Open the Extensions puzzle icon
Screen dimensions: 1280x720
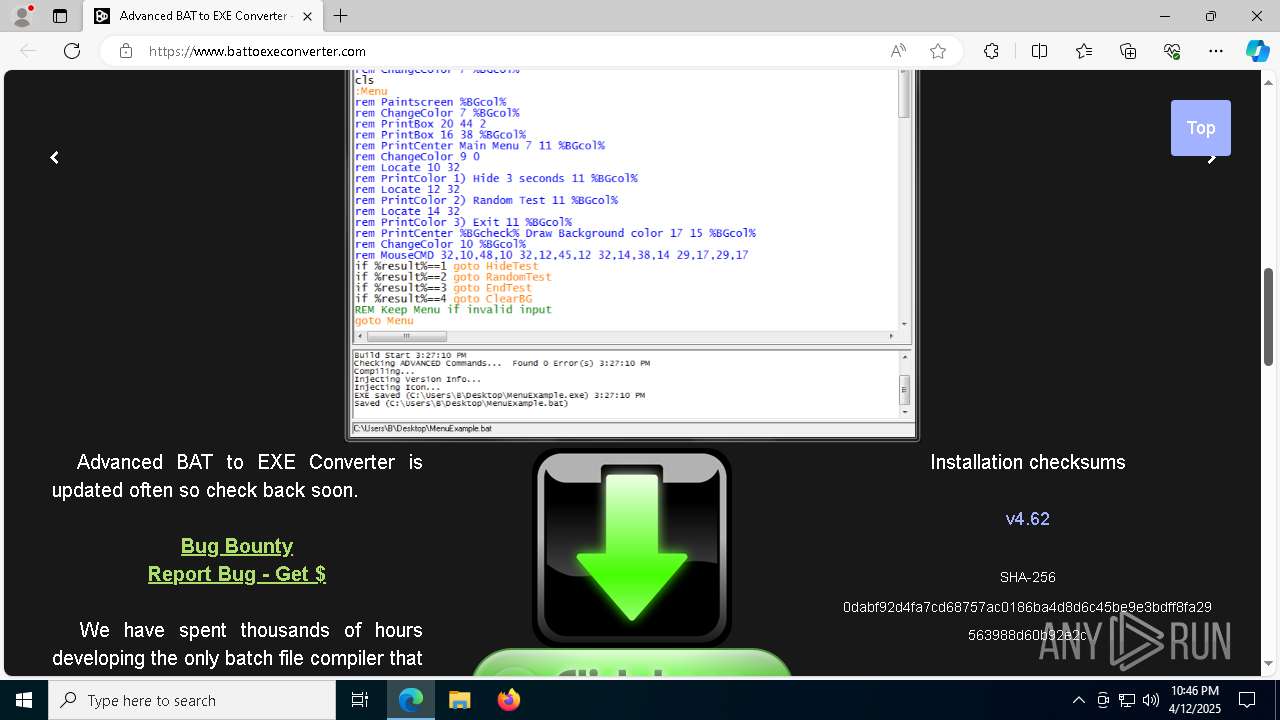991,51
